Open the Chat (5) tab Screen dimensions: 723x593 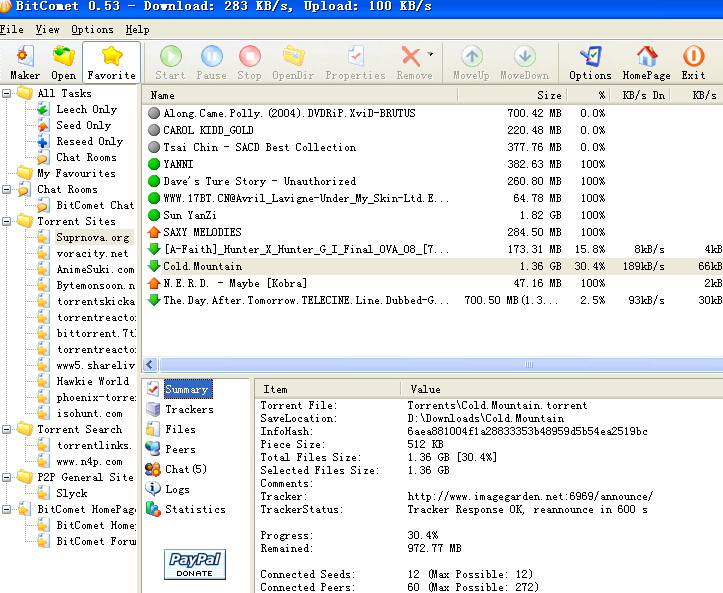coord(186,469)
